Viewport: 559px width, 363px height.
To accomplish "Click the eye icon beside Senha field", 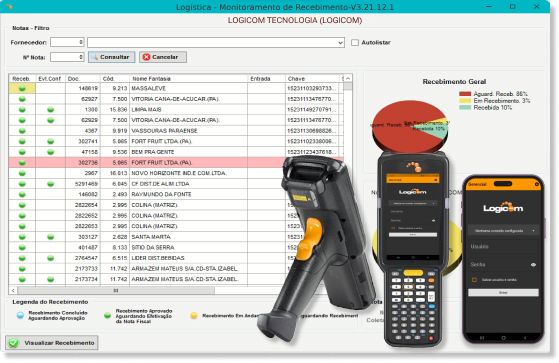I will [x=533, y=265].
